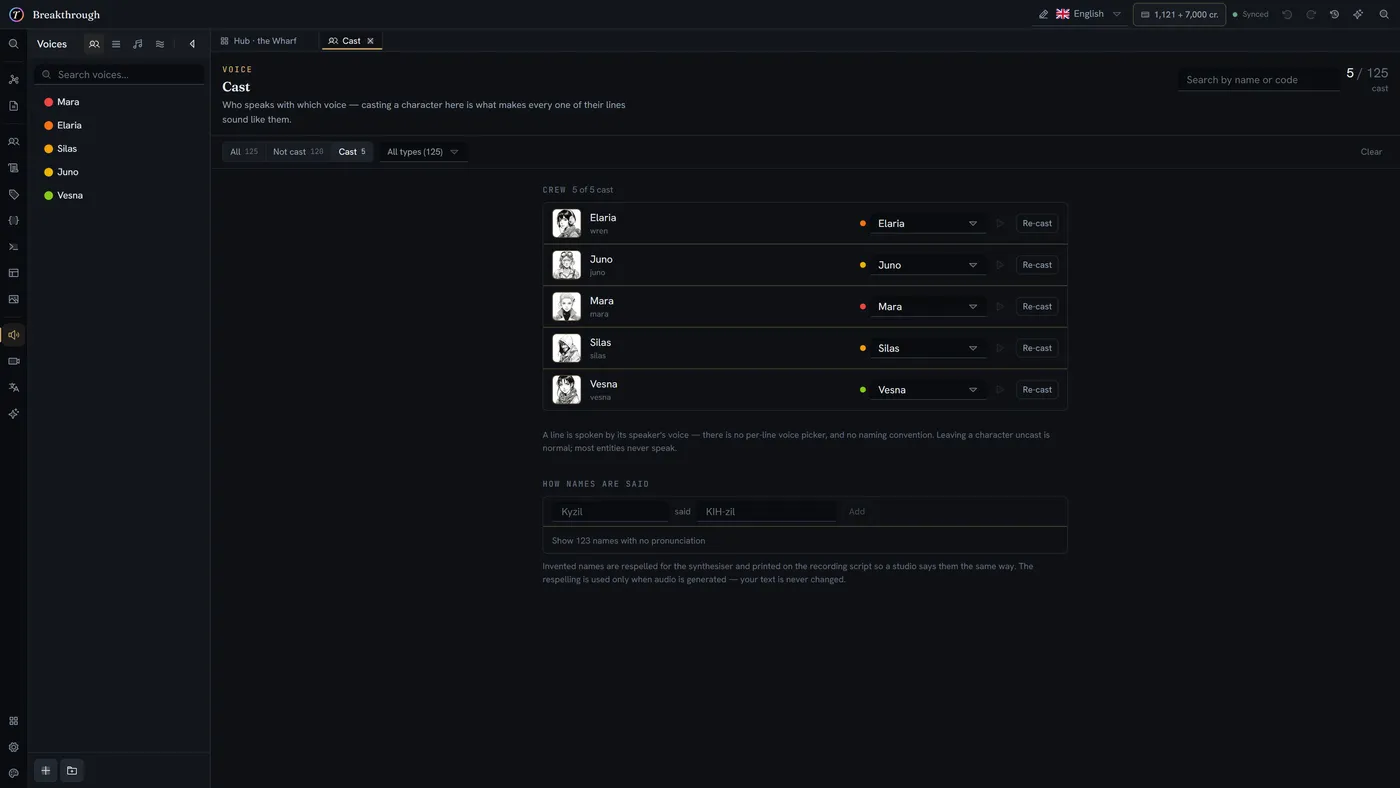This screenshot has width=1400, height=788.
Task: Preview the voice for Elaria's row
Action: point(999,224)
